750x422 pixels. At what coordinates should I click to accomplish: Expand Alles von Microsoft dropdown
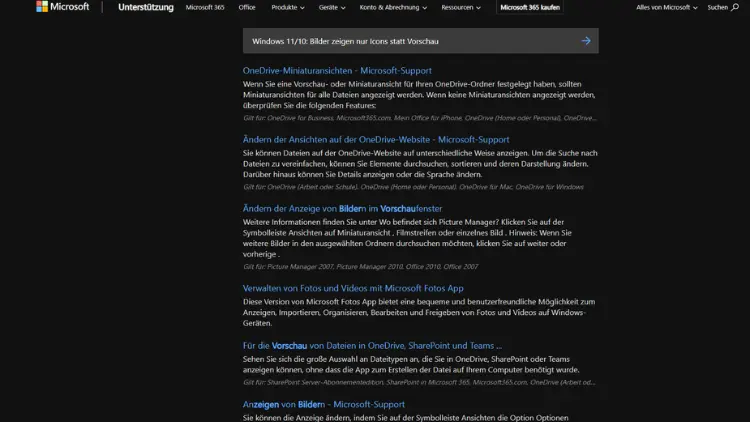pyautogui.click(x=667, y=7)
